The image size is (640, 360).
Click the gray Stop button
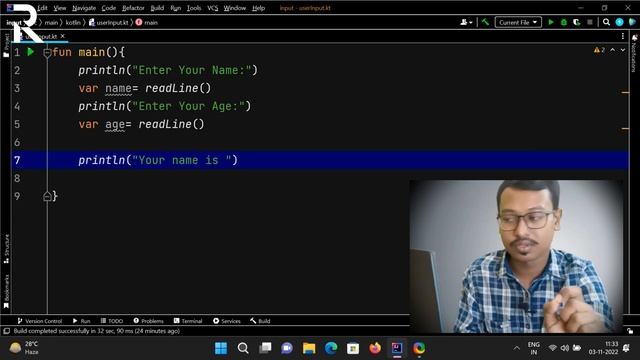coord(589,22)
